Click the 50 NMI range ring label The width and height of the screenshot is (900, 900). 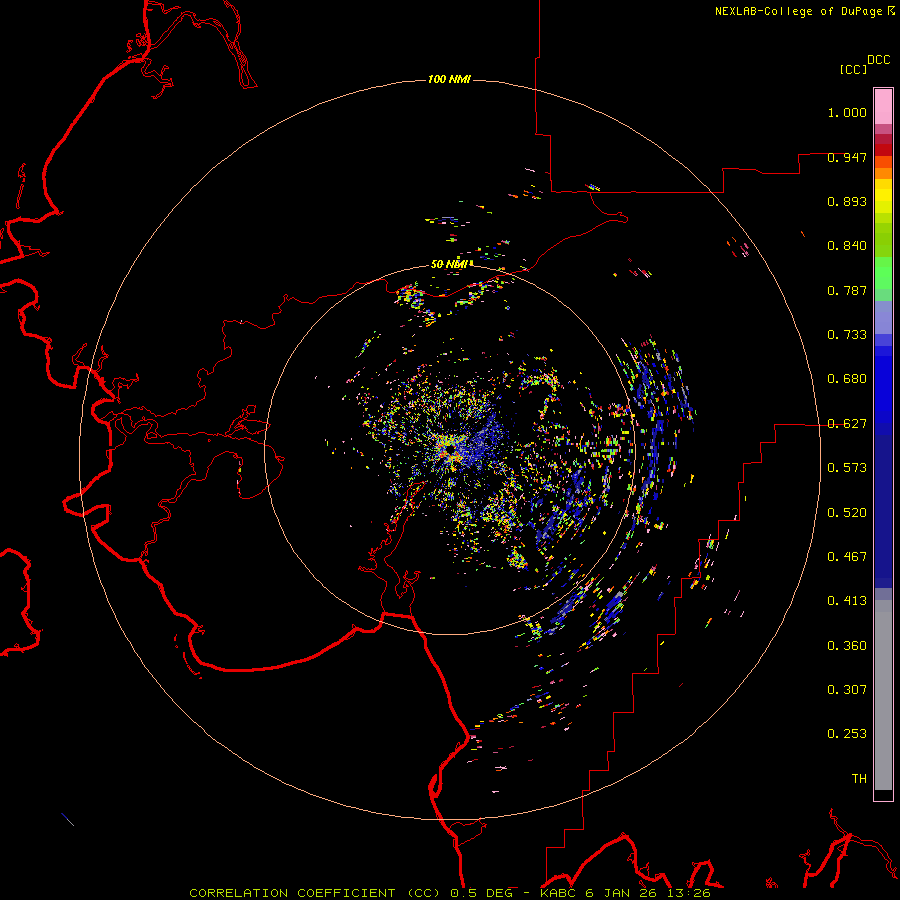click(x=451, y=264)
